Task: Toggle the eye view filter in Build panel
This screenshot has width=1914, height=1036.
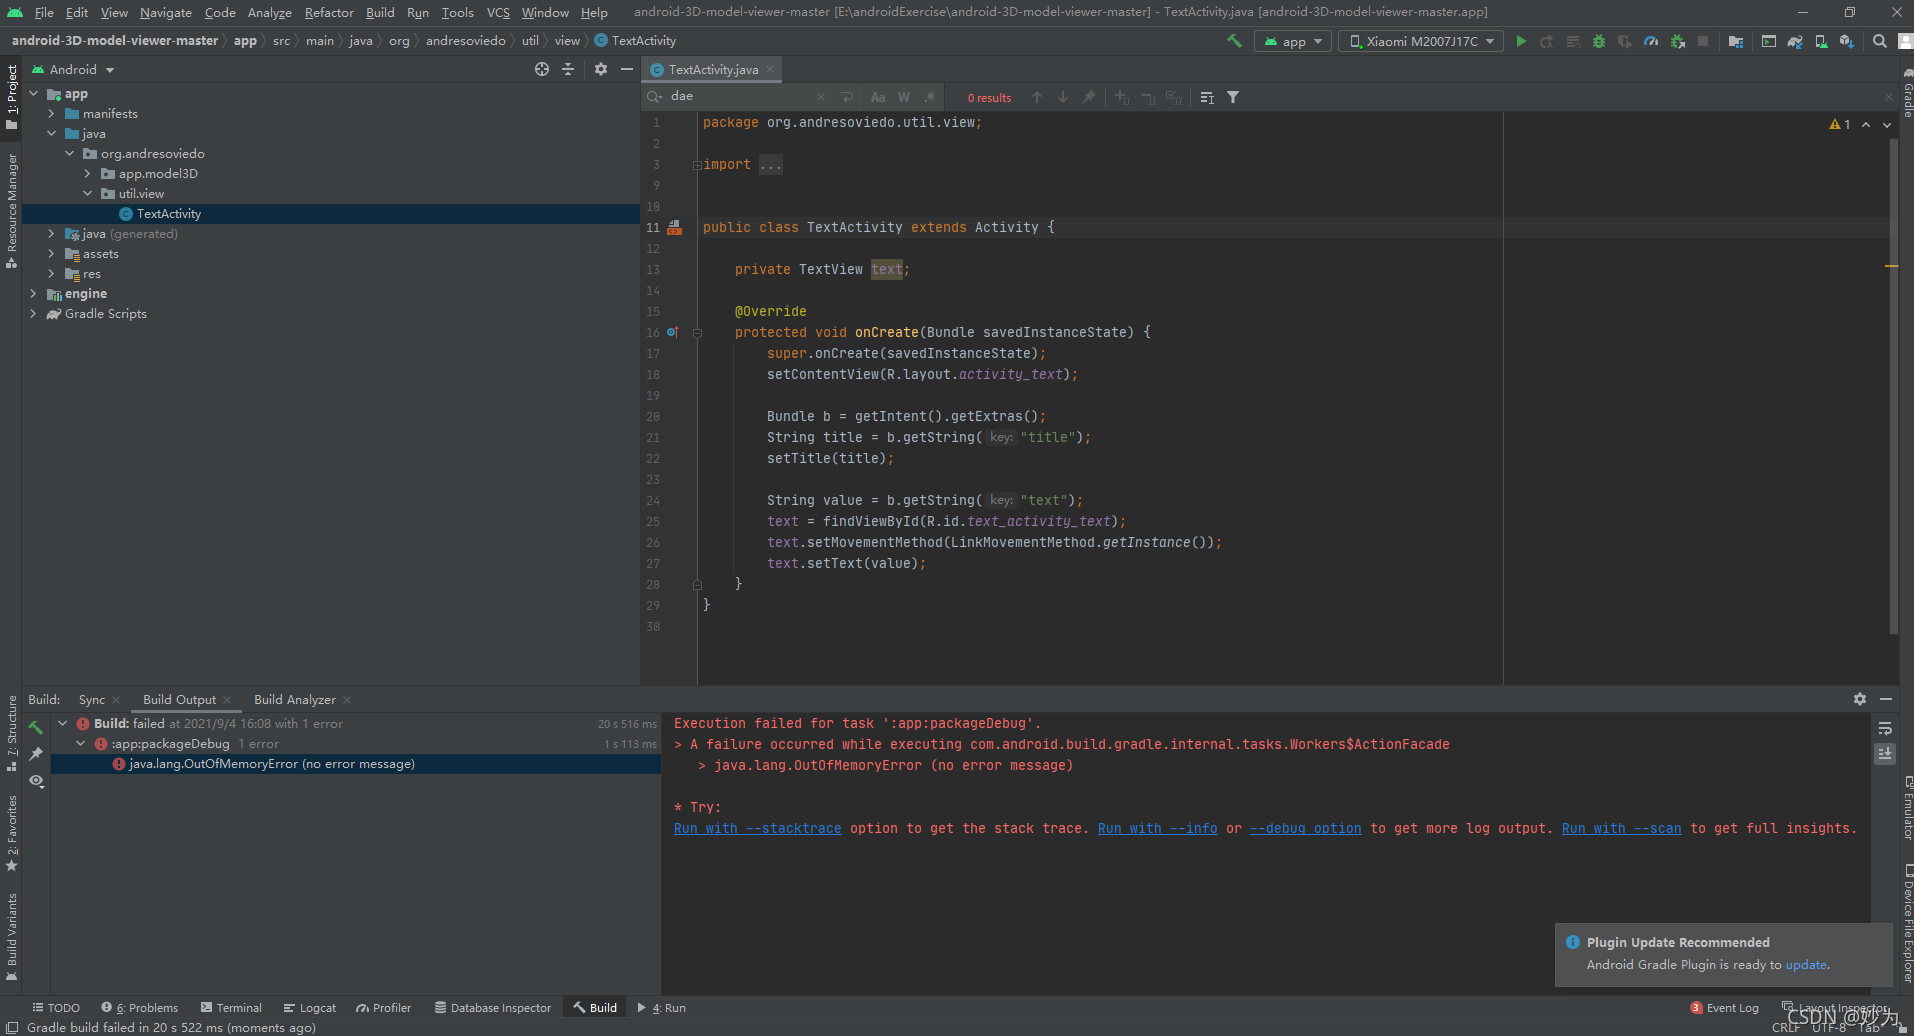Action: 36,780
